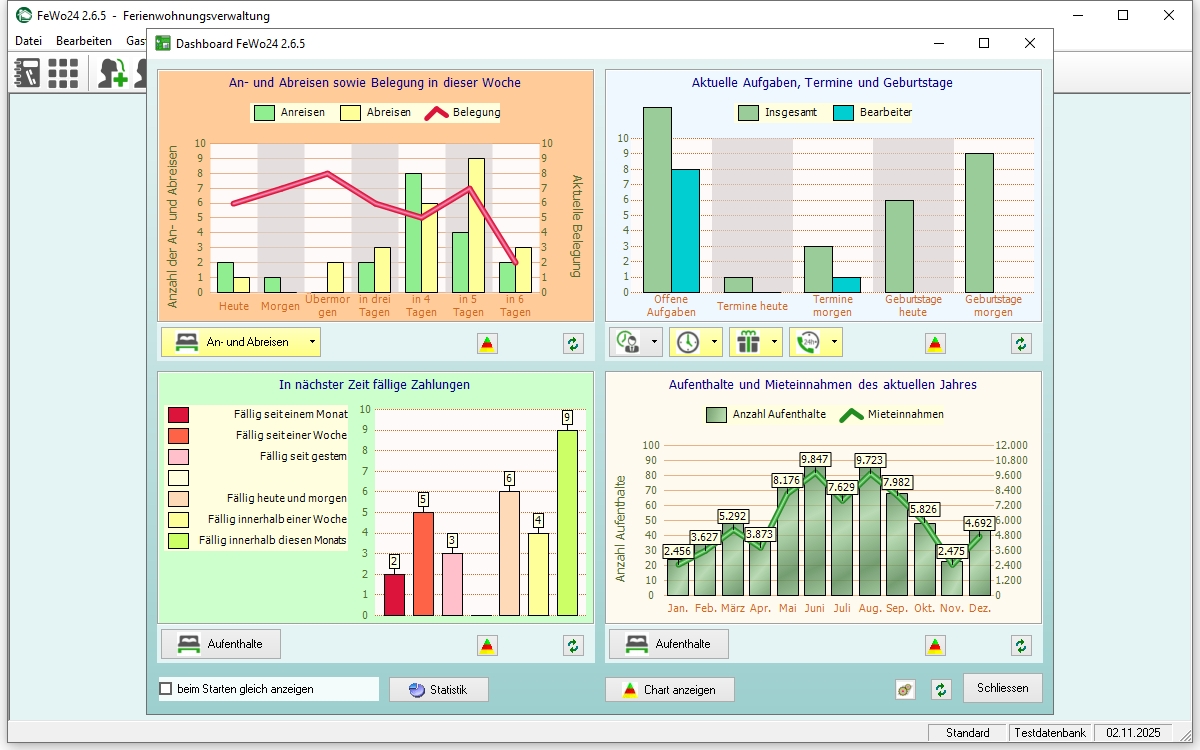Click Testdatenbank in the status bar
Screen dimensions: 1200x750
1050,733
